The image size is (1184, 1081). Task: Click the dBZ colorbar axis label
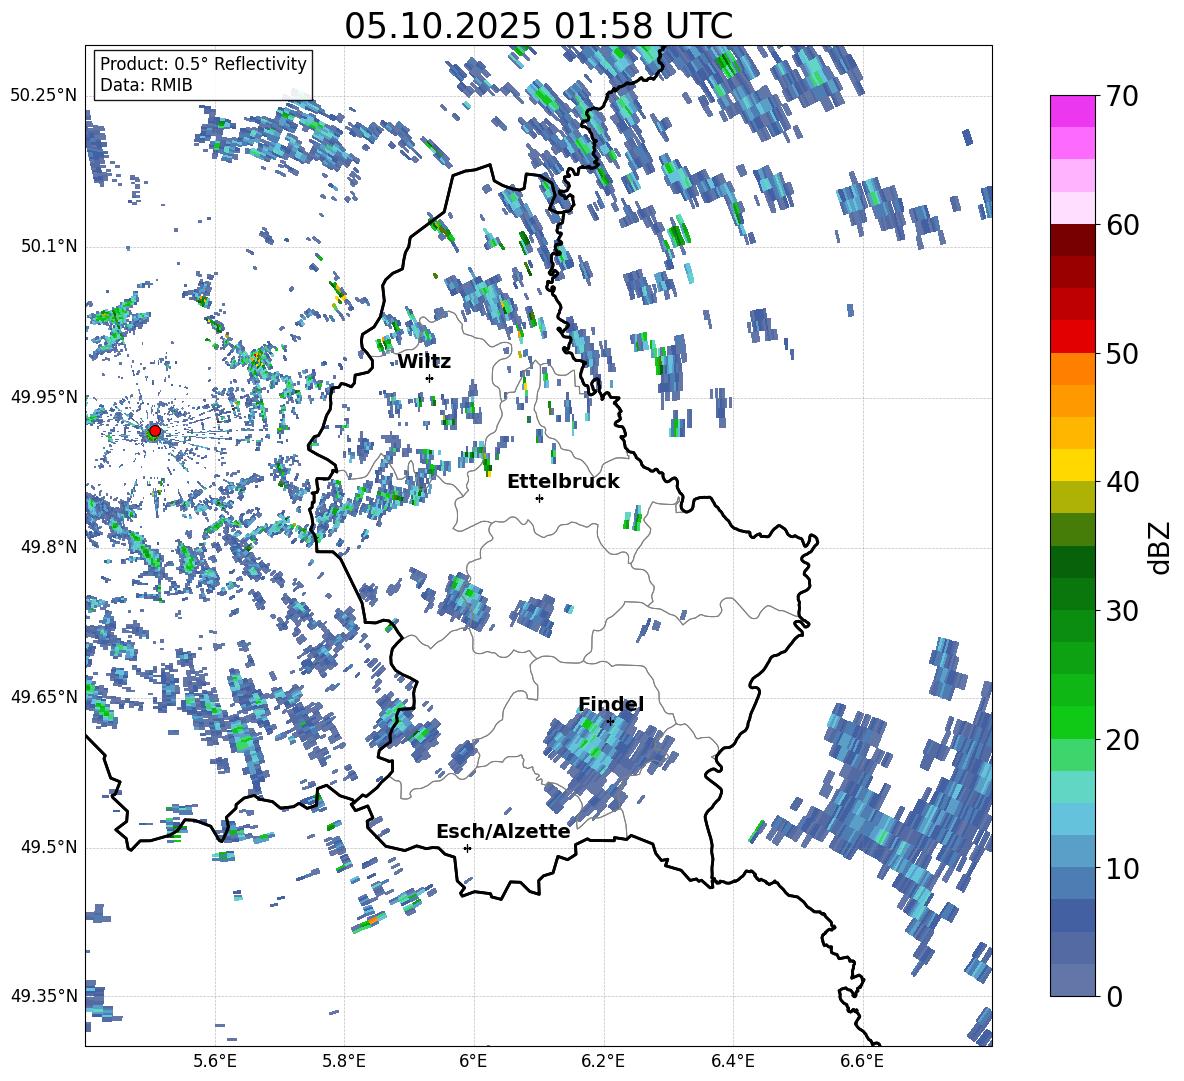pos(1161,547)
